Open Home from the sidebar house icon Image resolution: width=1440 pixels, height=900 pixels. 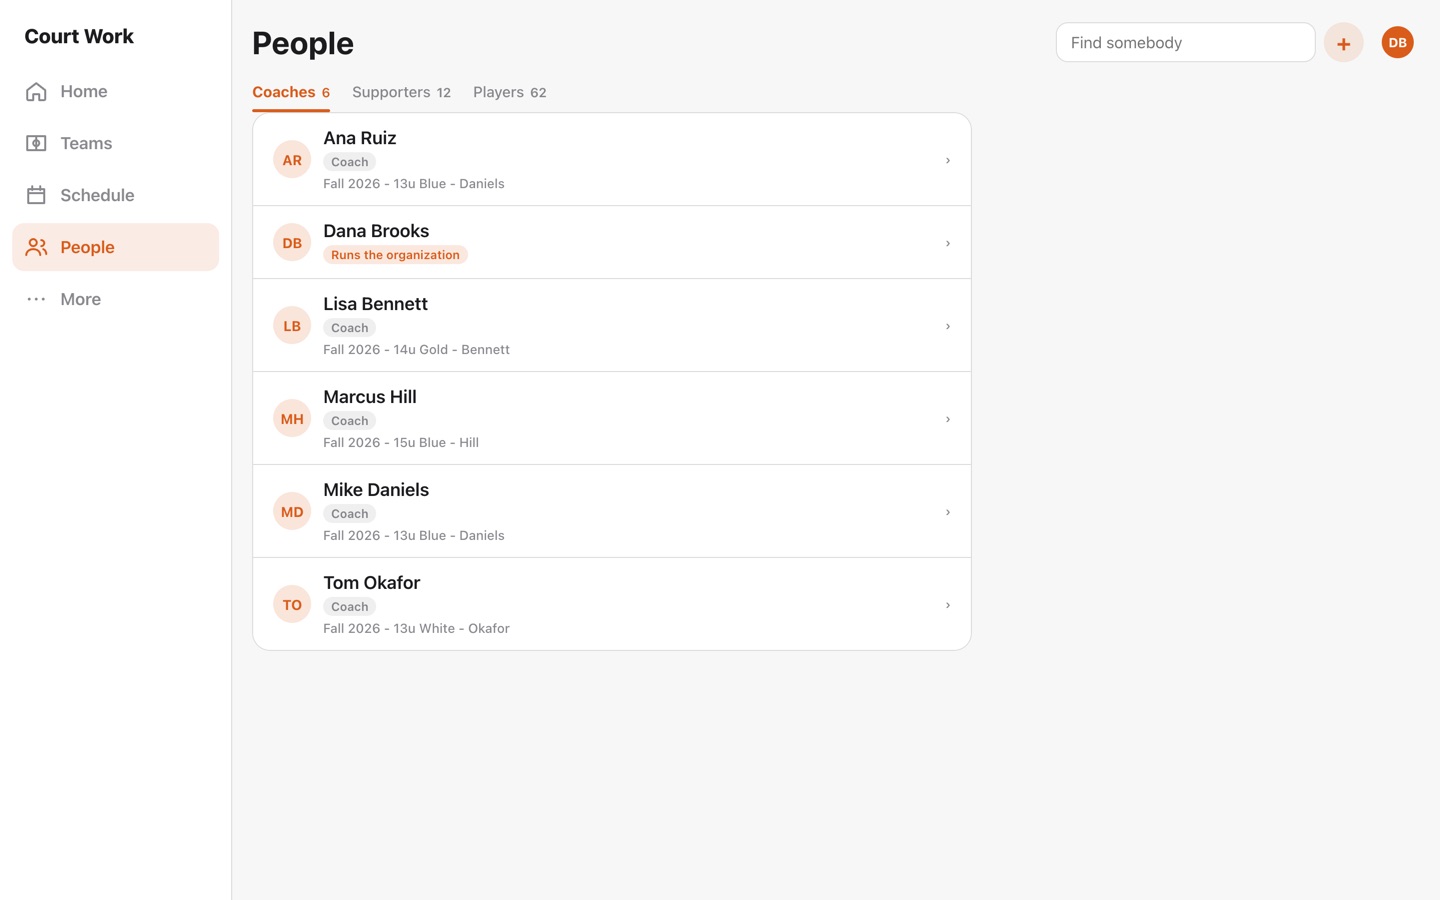click(x=36, y=91)
